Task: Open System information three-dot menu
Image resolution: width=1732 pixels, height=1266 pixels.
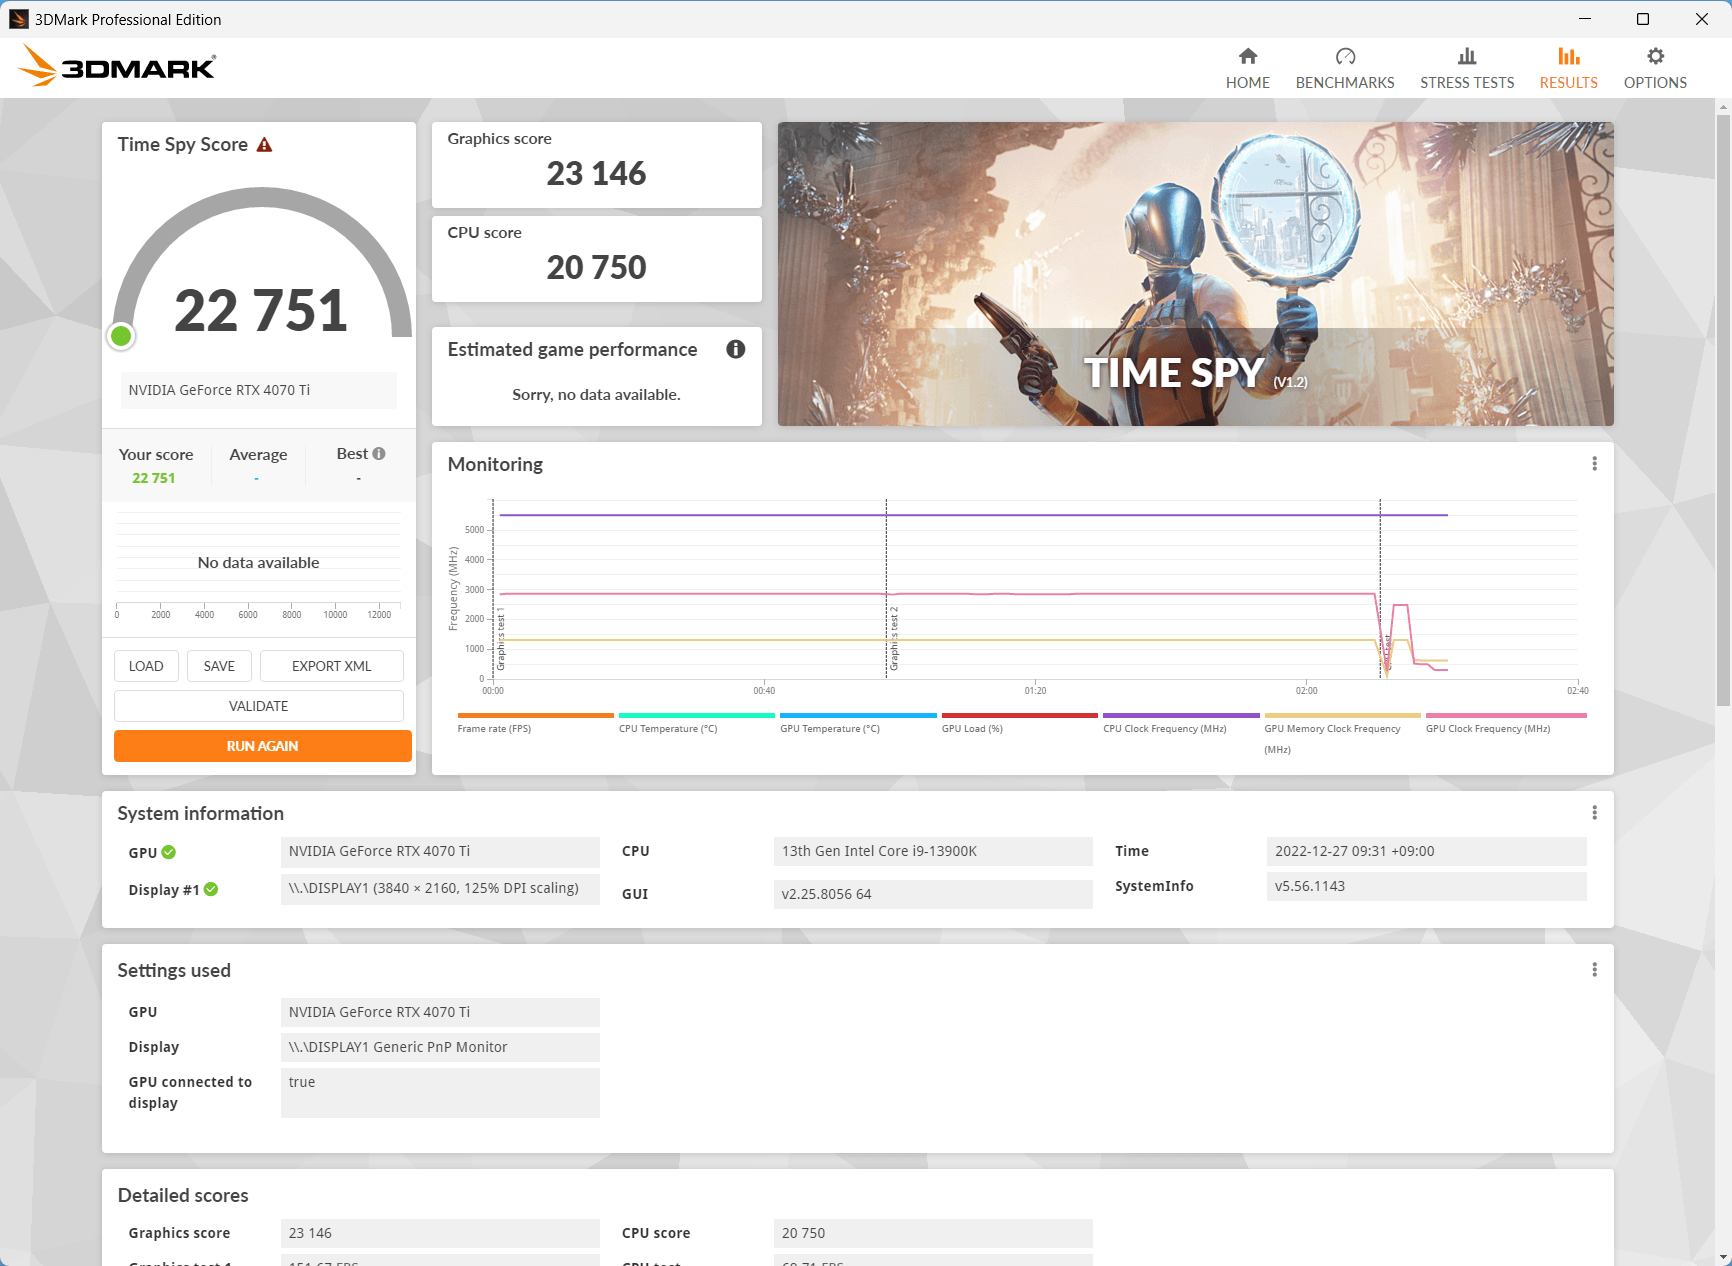Action: pyautogui.click(x=1594, y=813)
